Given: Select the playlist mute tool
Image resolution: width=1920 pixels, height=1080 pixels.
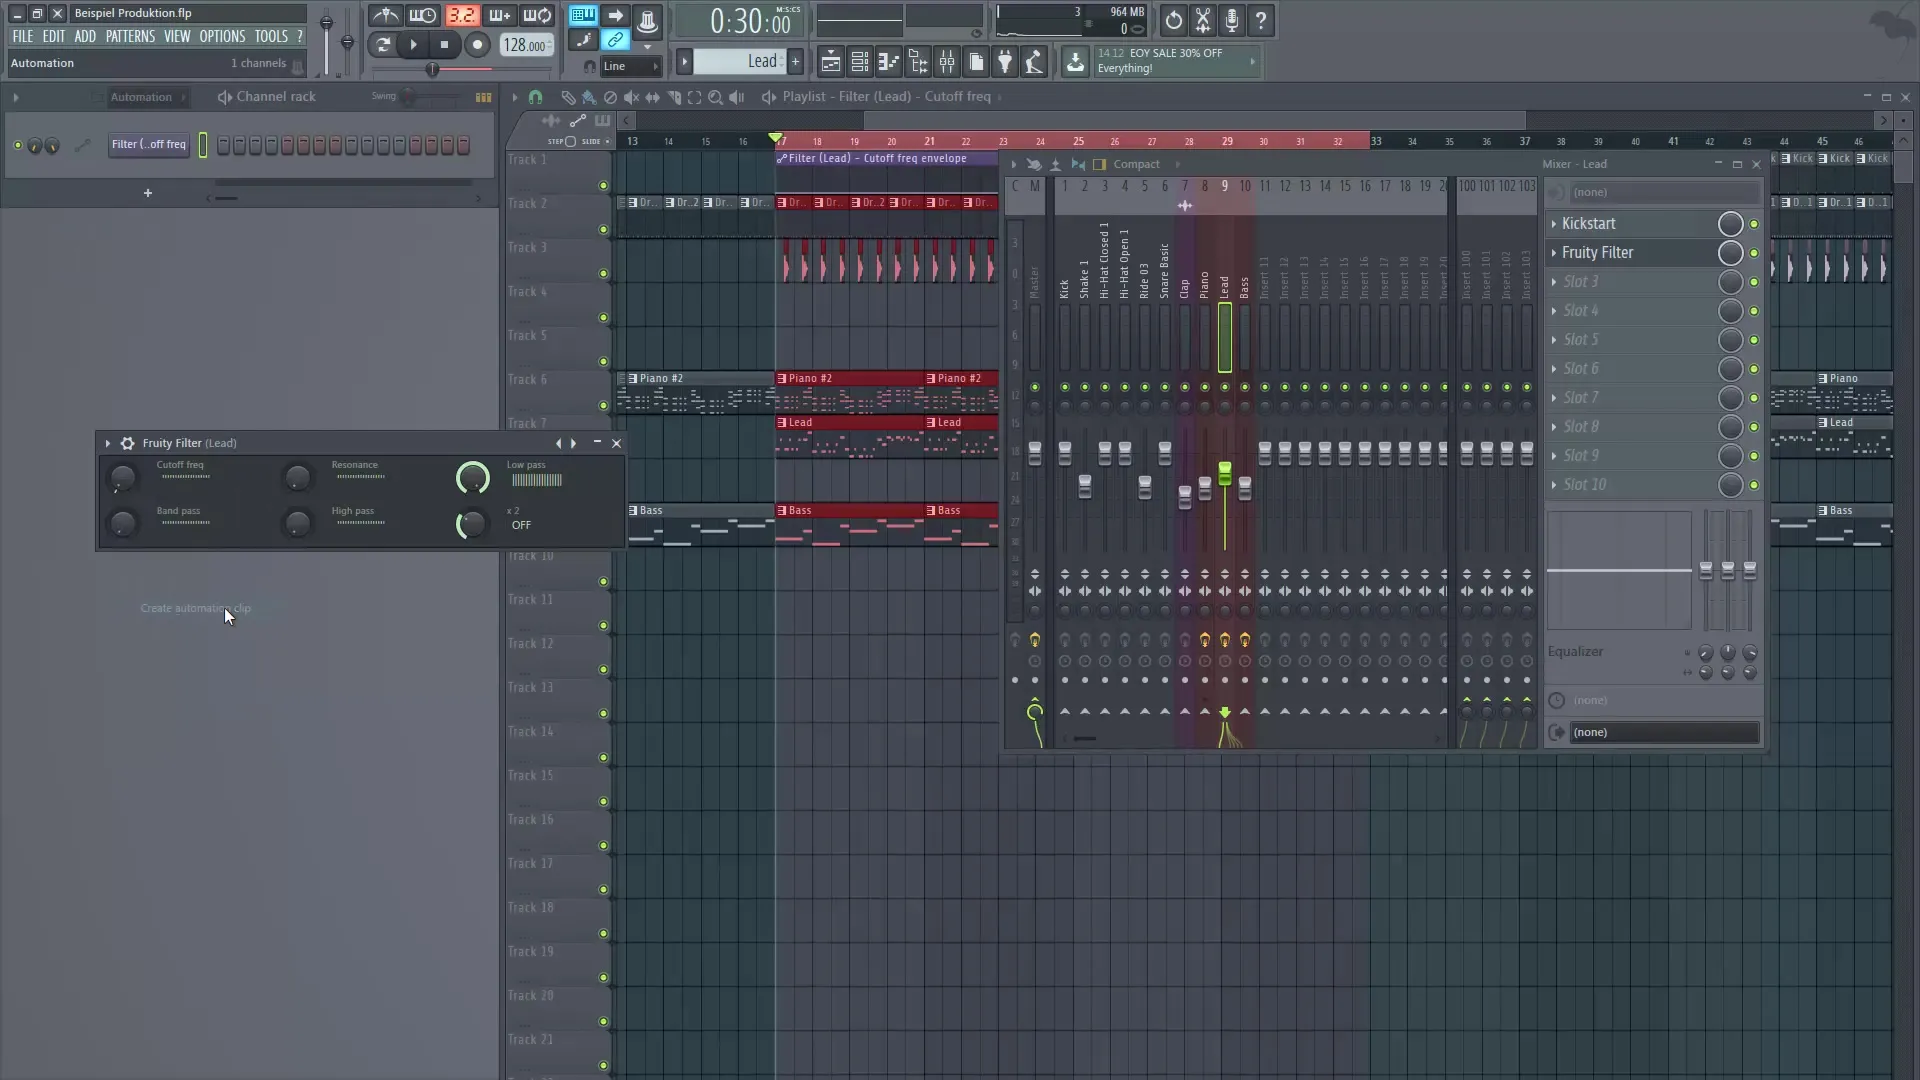Looking at the screenshot, I should click(631, 97).
